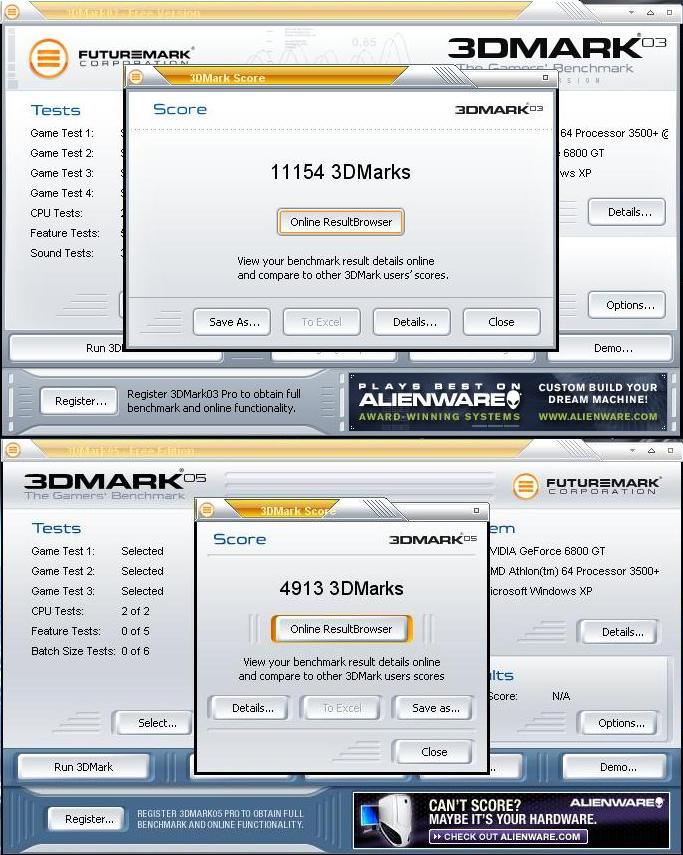Open Online ResultBrowser in the 3DMark05 score dialog
Image resolution: width=683 pixels, height=855 pixels.
[341, 629]
